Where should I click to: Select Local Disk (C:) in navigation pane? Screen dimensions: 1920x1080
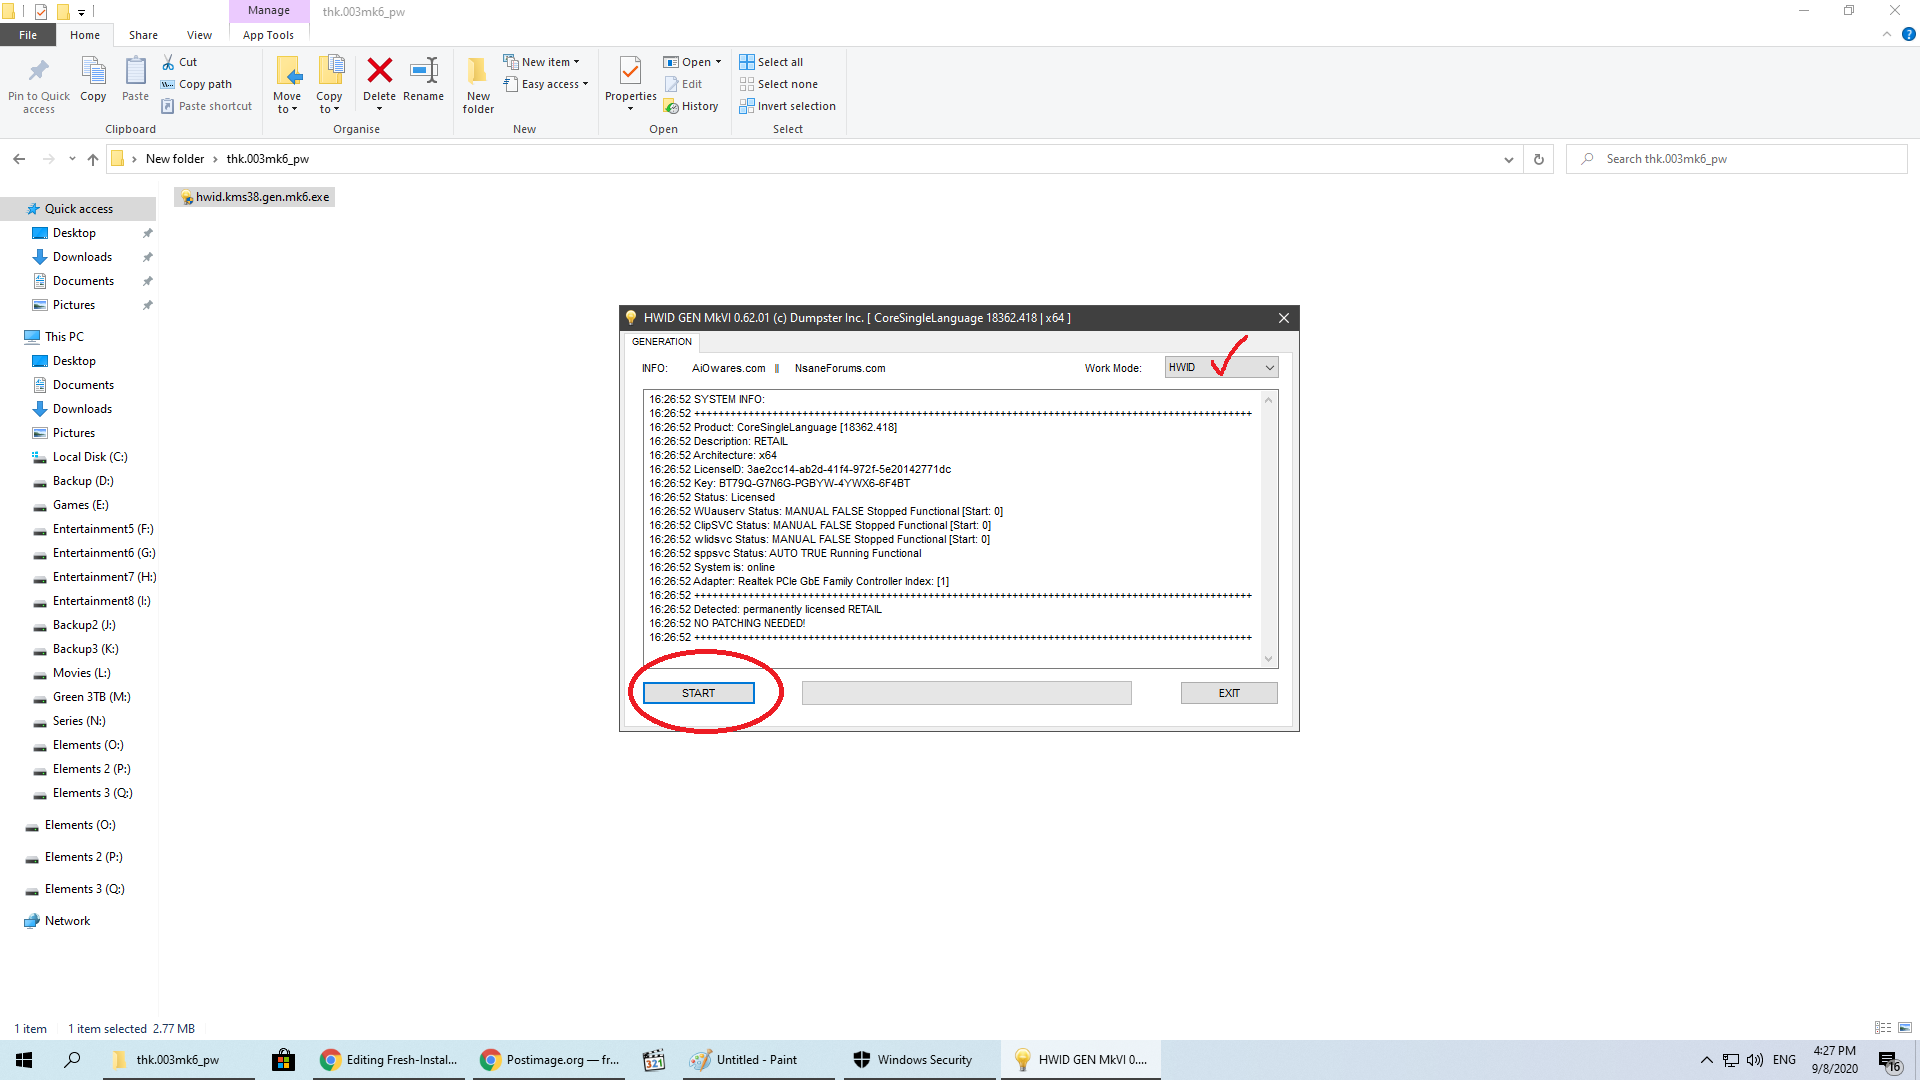(90, 457)
